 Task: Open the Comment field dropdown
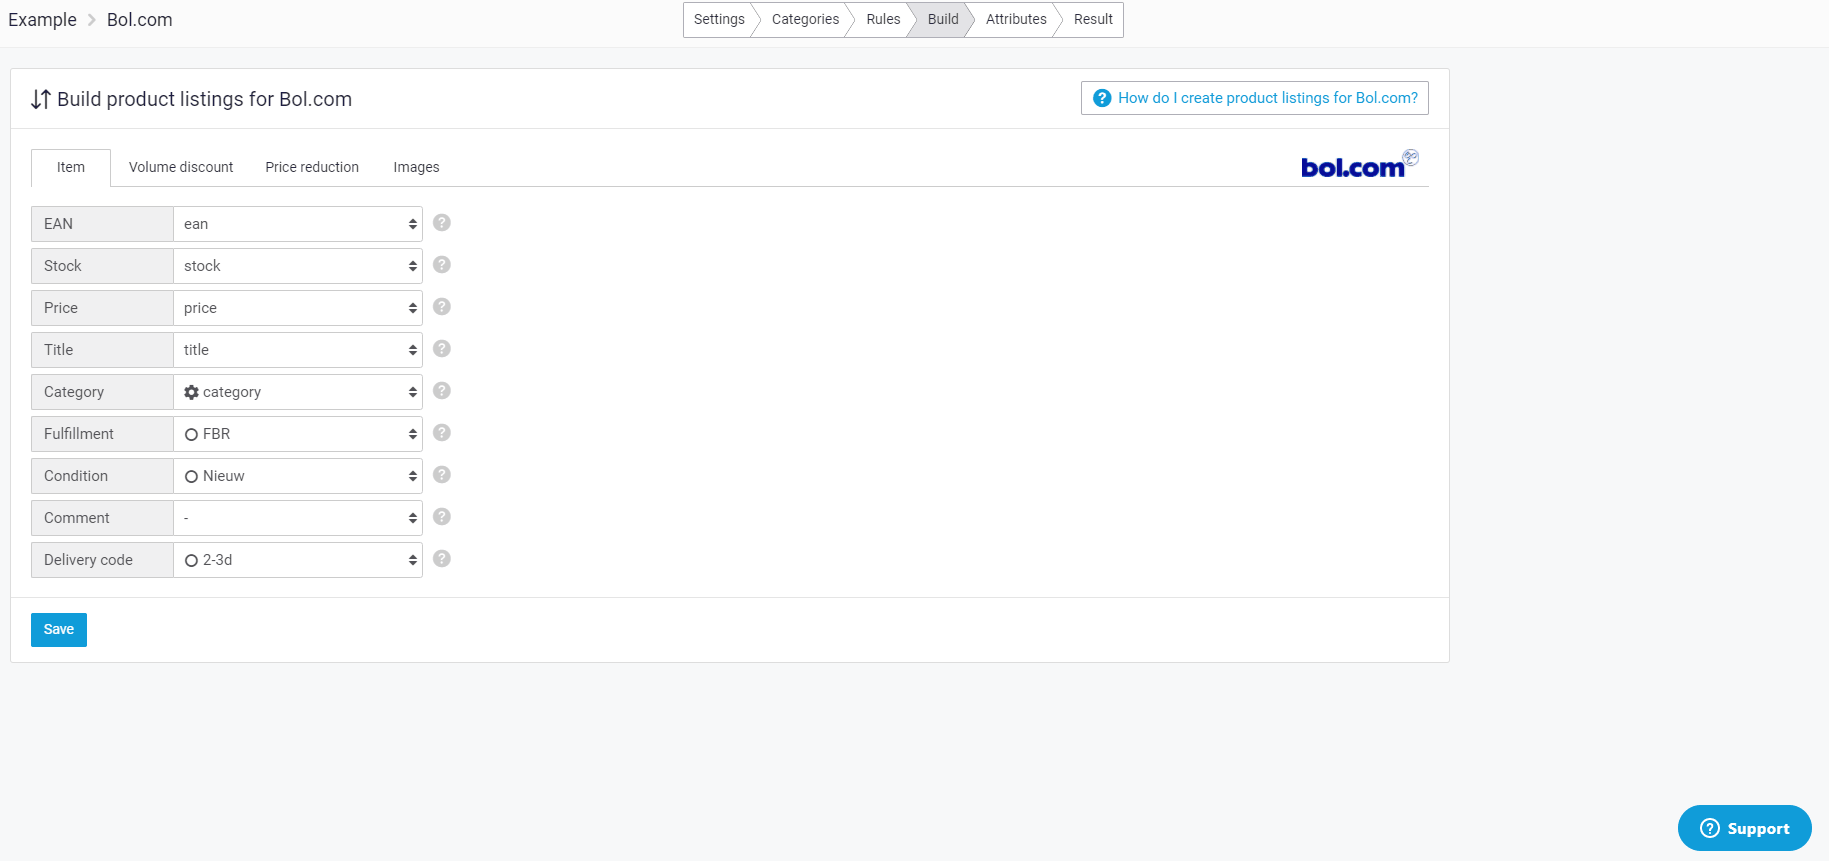tap(298, 518)
